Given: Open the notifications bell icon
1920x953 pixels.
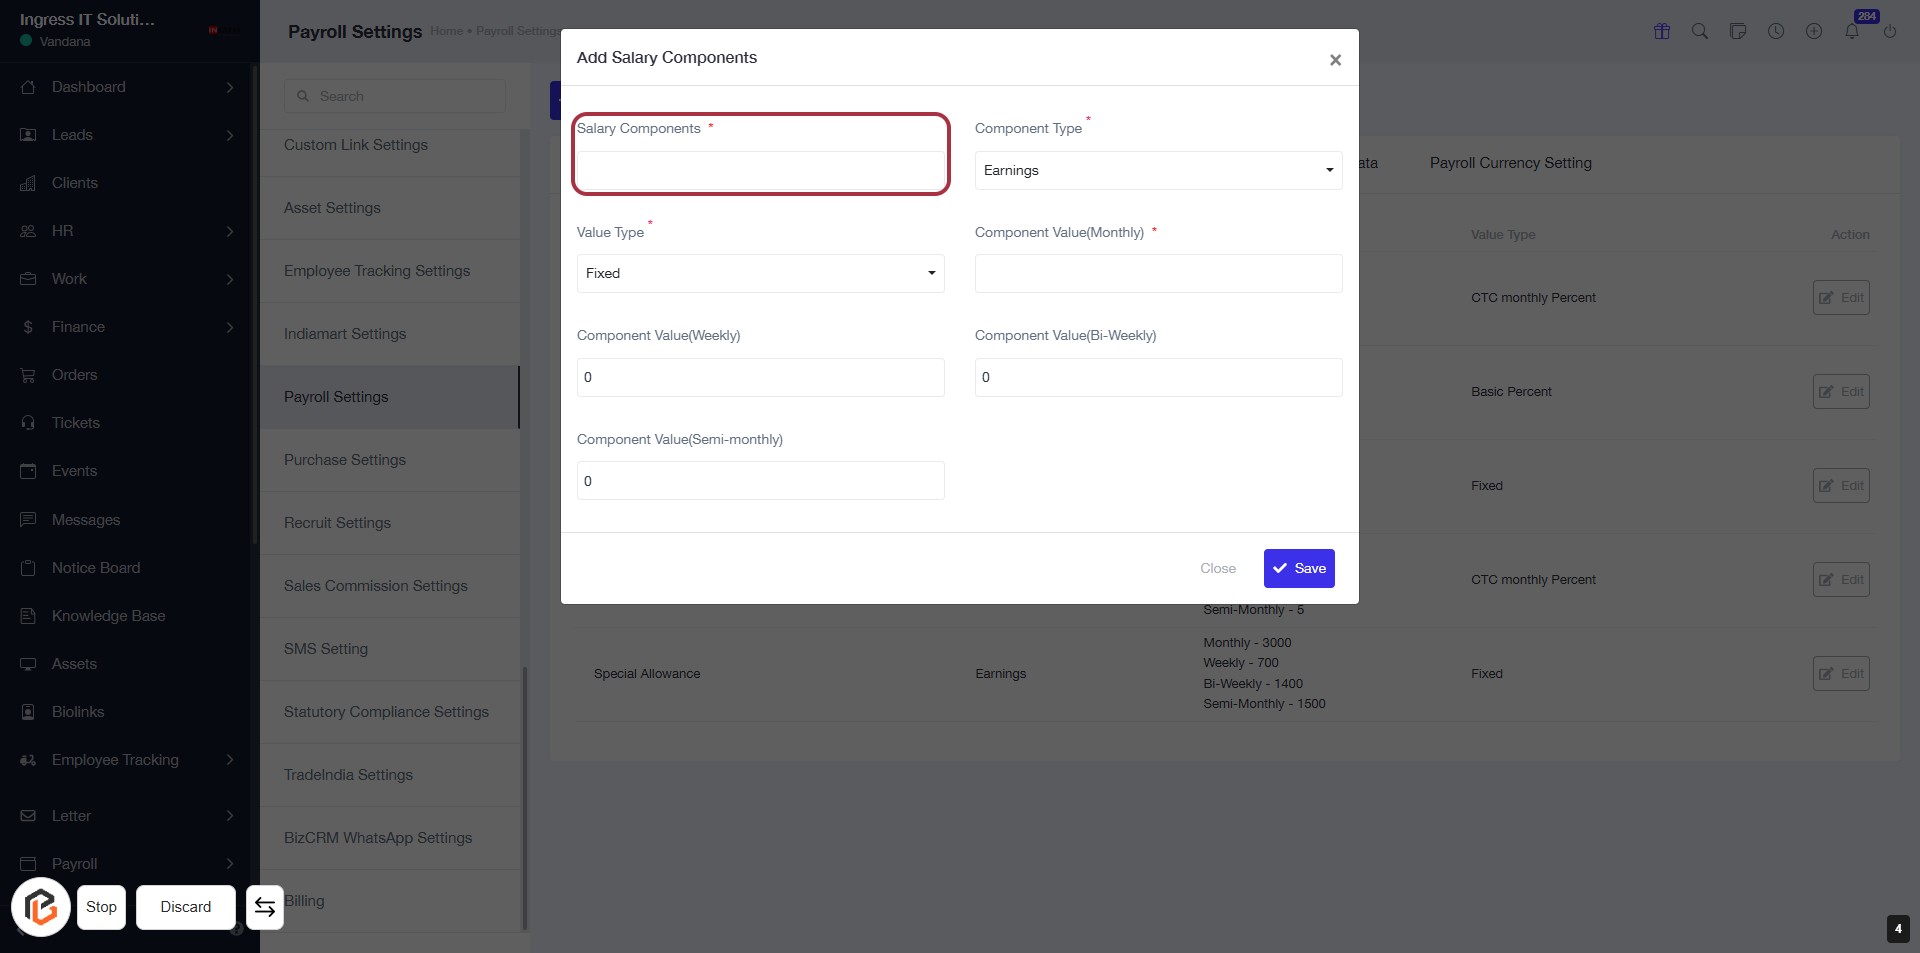Looking at the screenshot, I should [1852, 31].
